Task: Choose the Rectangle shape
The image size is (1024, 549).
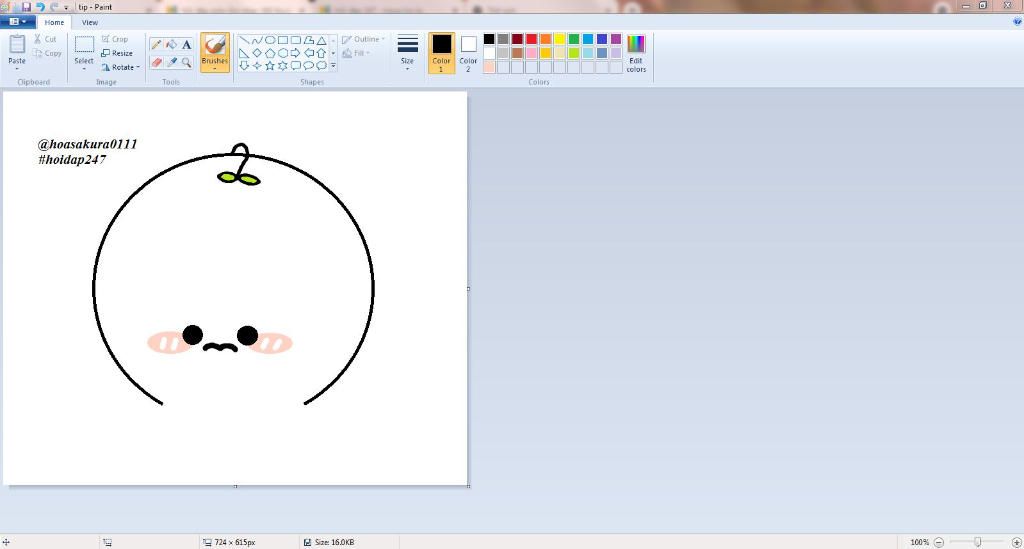Action: point(283,40)
